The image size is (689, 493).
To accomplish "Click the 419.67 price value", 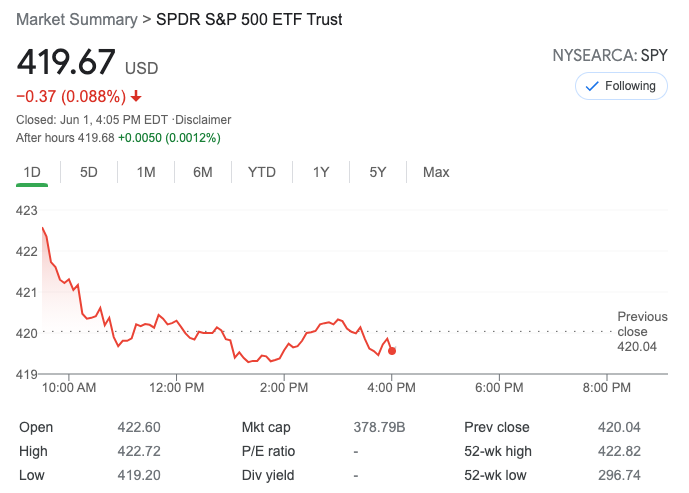I will click(66, 62).
